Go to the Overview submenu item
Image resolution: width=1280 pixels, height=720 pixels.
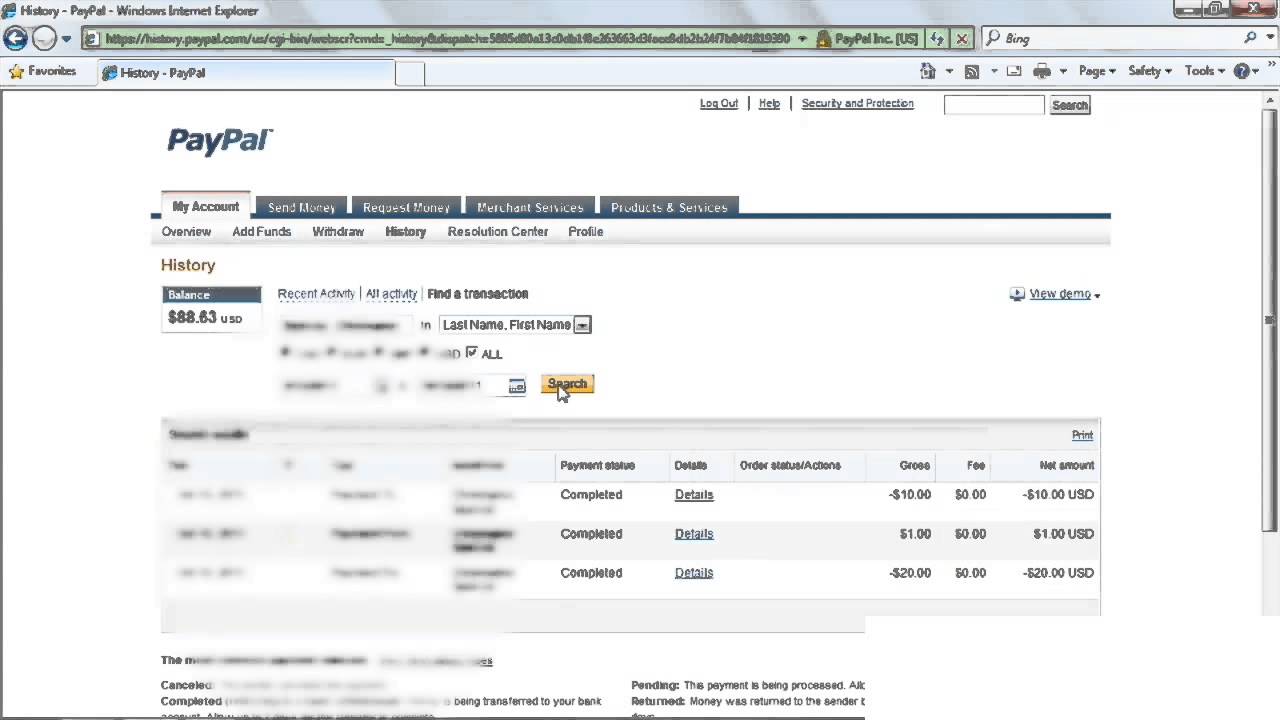click(186, 231)
